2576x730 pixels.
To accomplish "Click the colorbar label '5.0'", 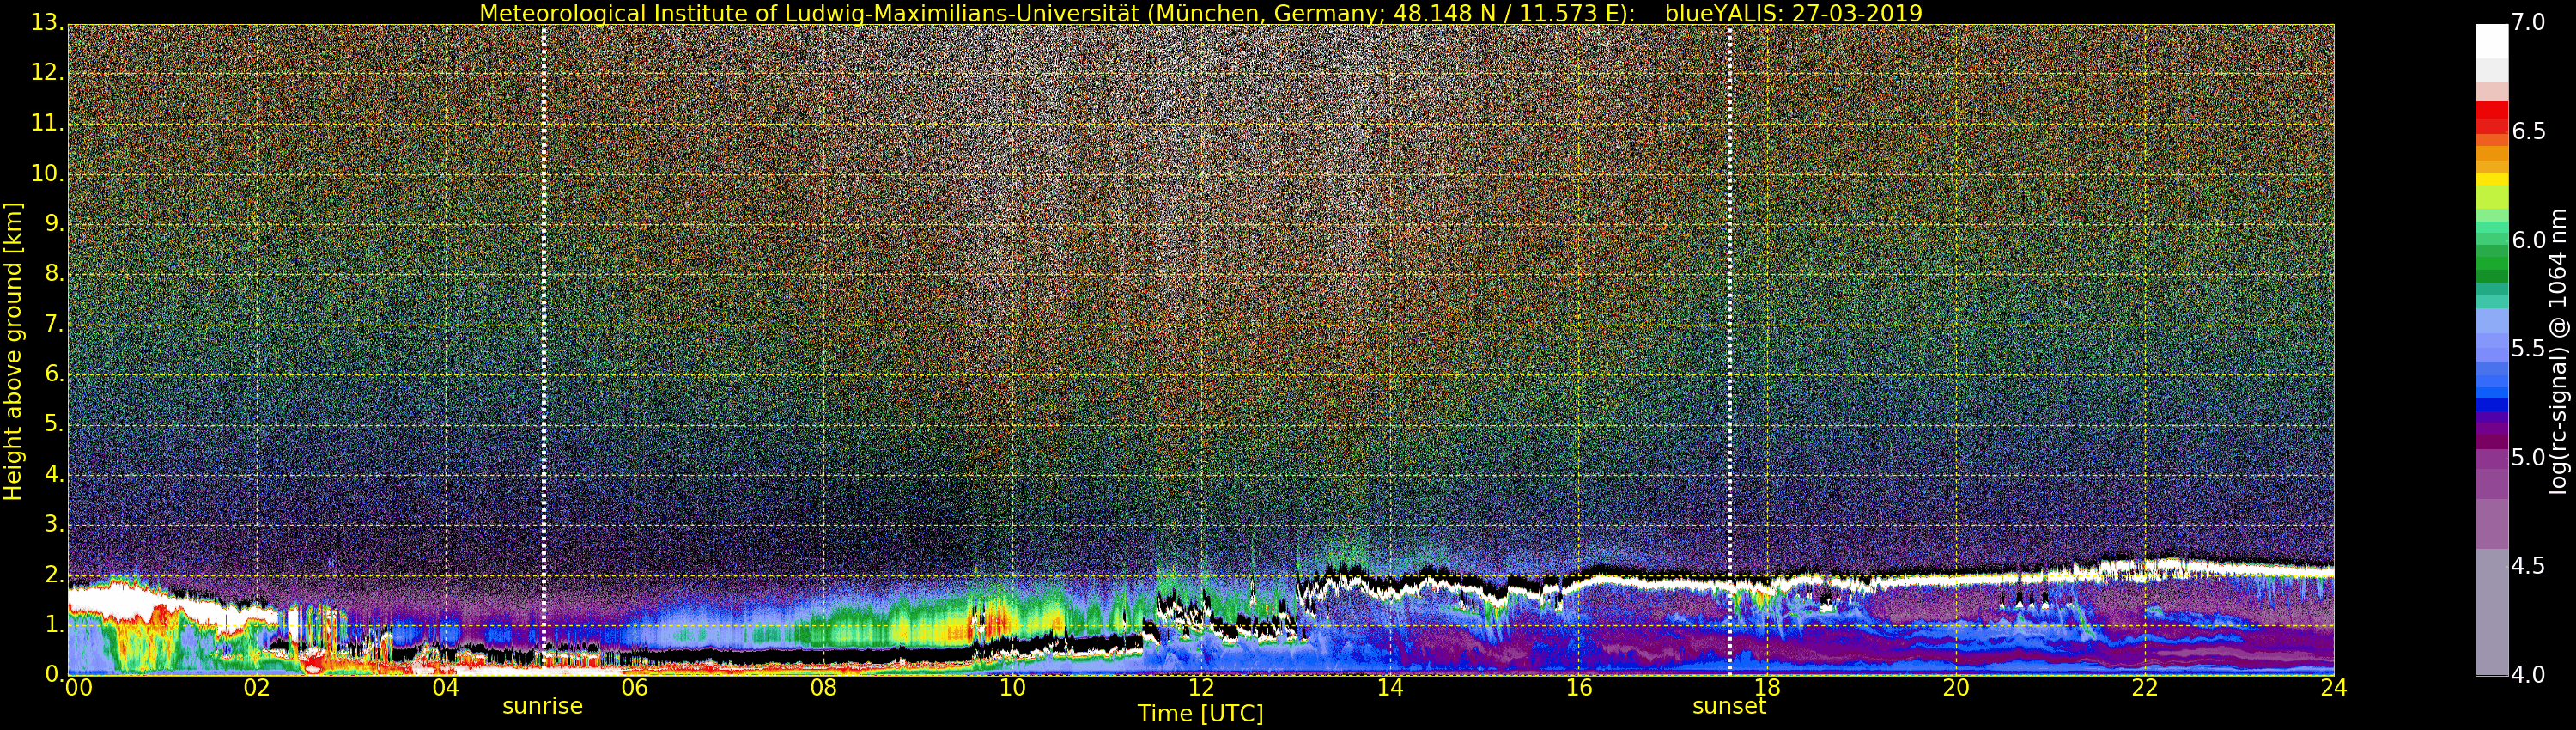I will [x=2529, y=458].
